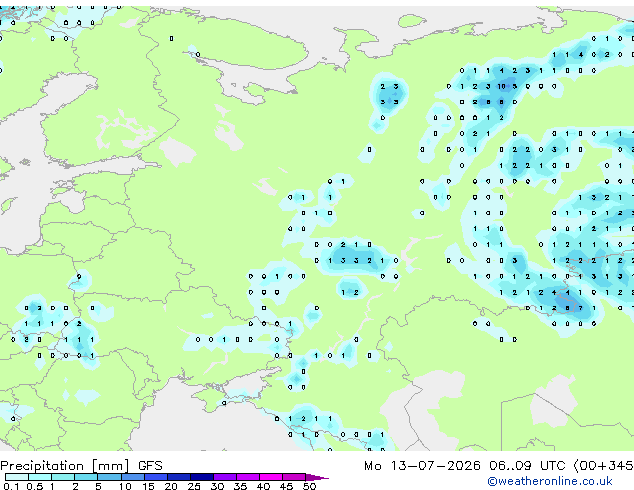Click the legend label '45'
This screenshot has width=634, height=490.
[286, 486]
